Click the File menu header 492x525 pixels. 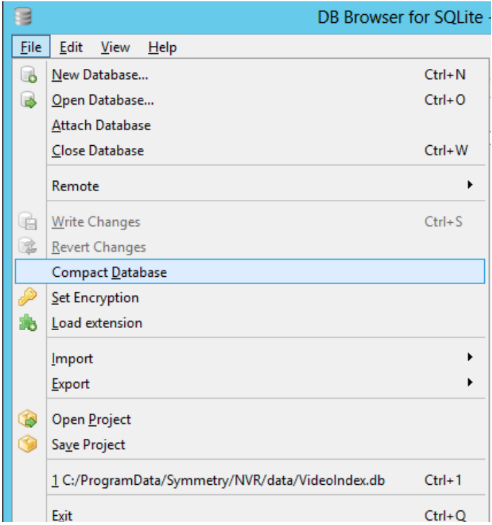(31, 47)
